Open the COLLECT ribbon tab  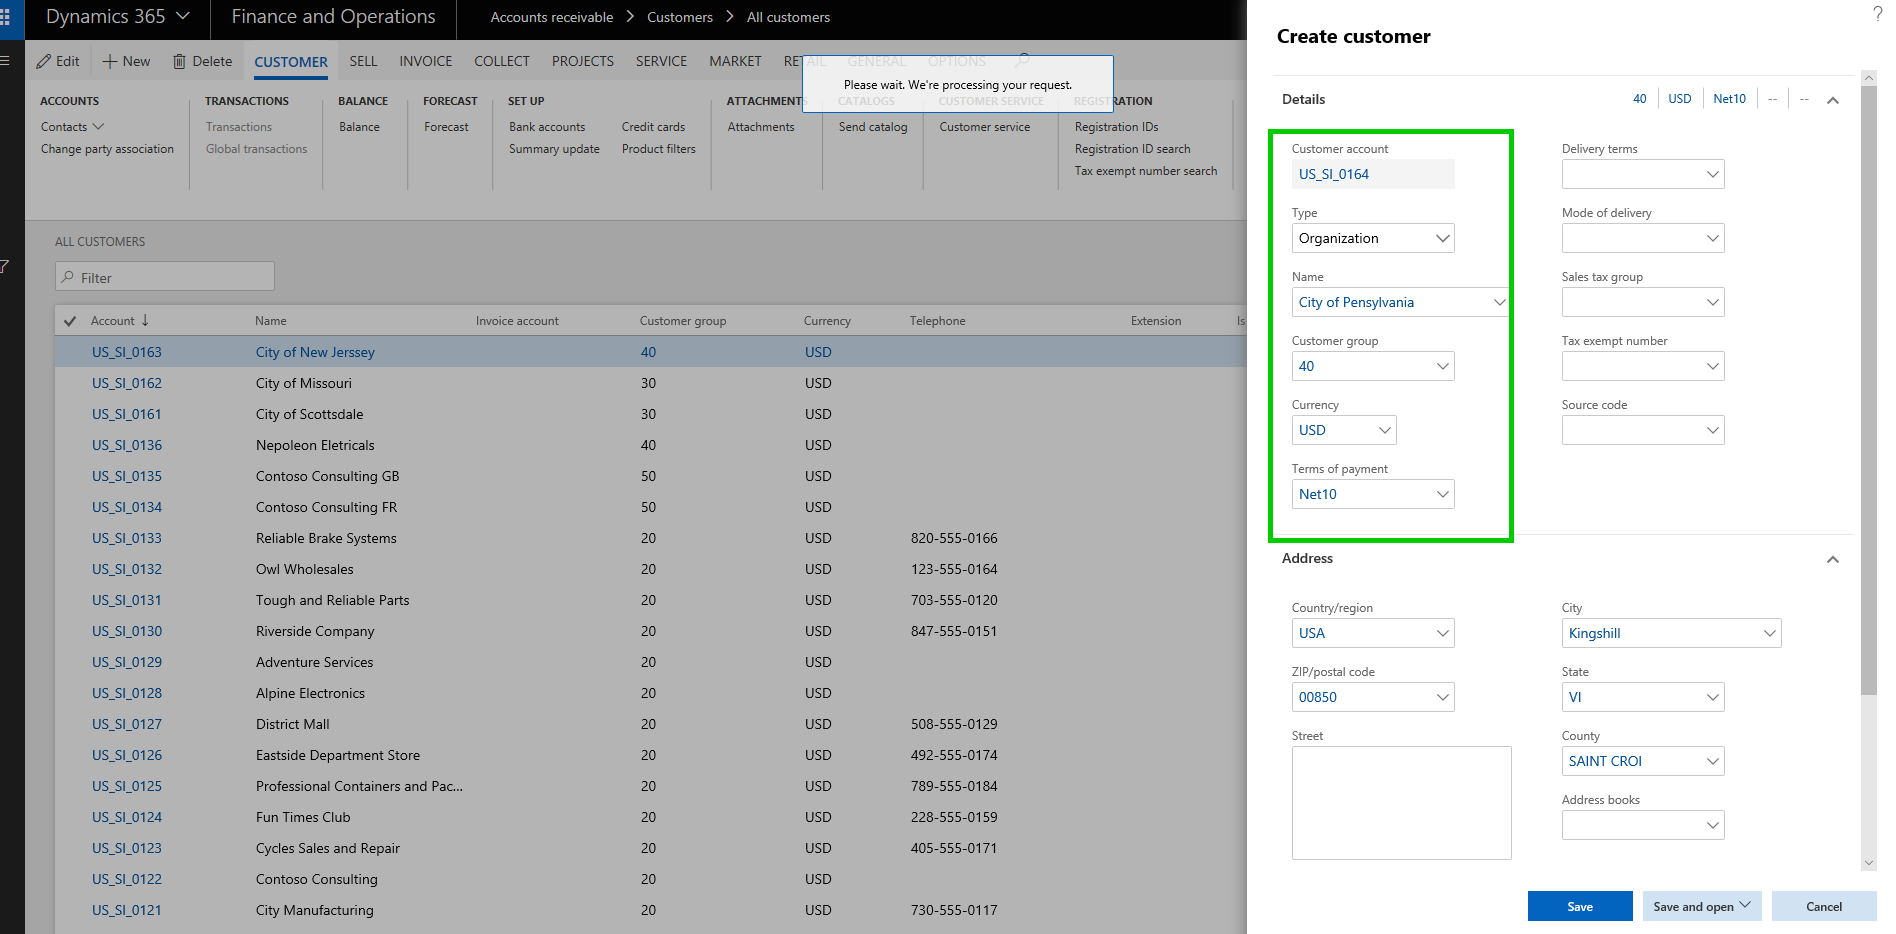(x=501, y=61)
